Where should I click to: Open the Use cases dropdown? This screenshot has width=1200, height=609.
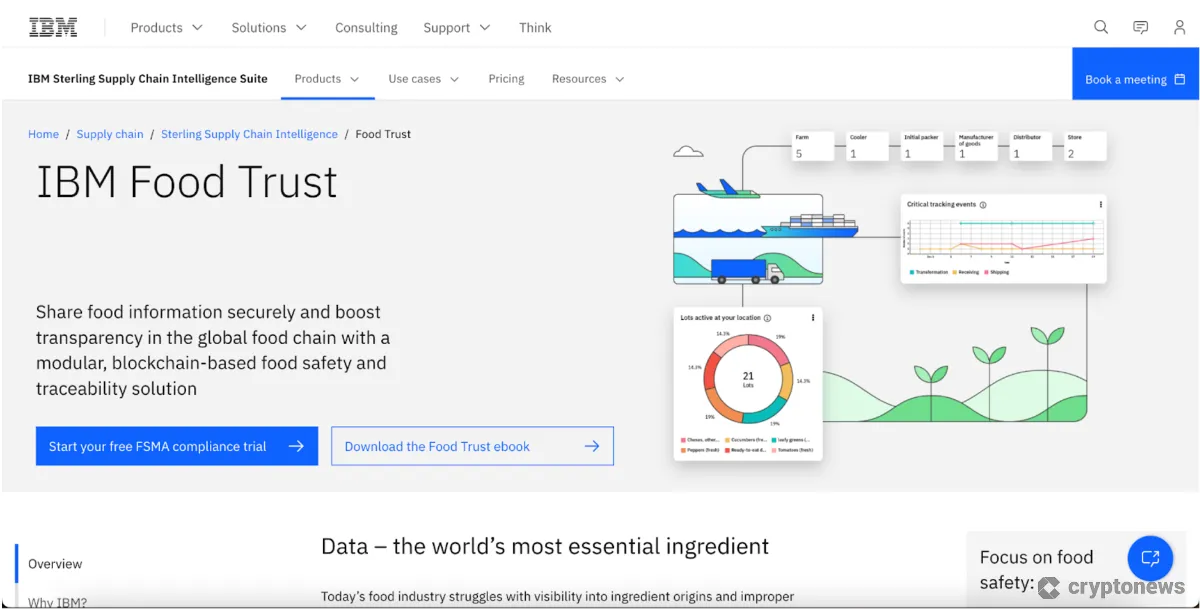(x=423, y=78)
